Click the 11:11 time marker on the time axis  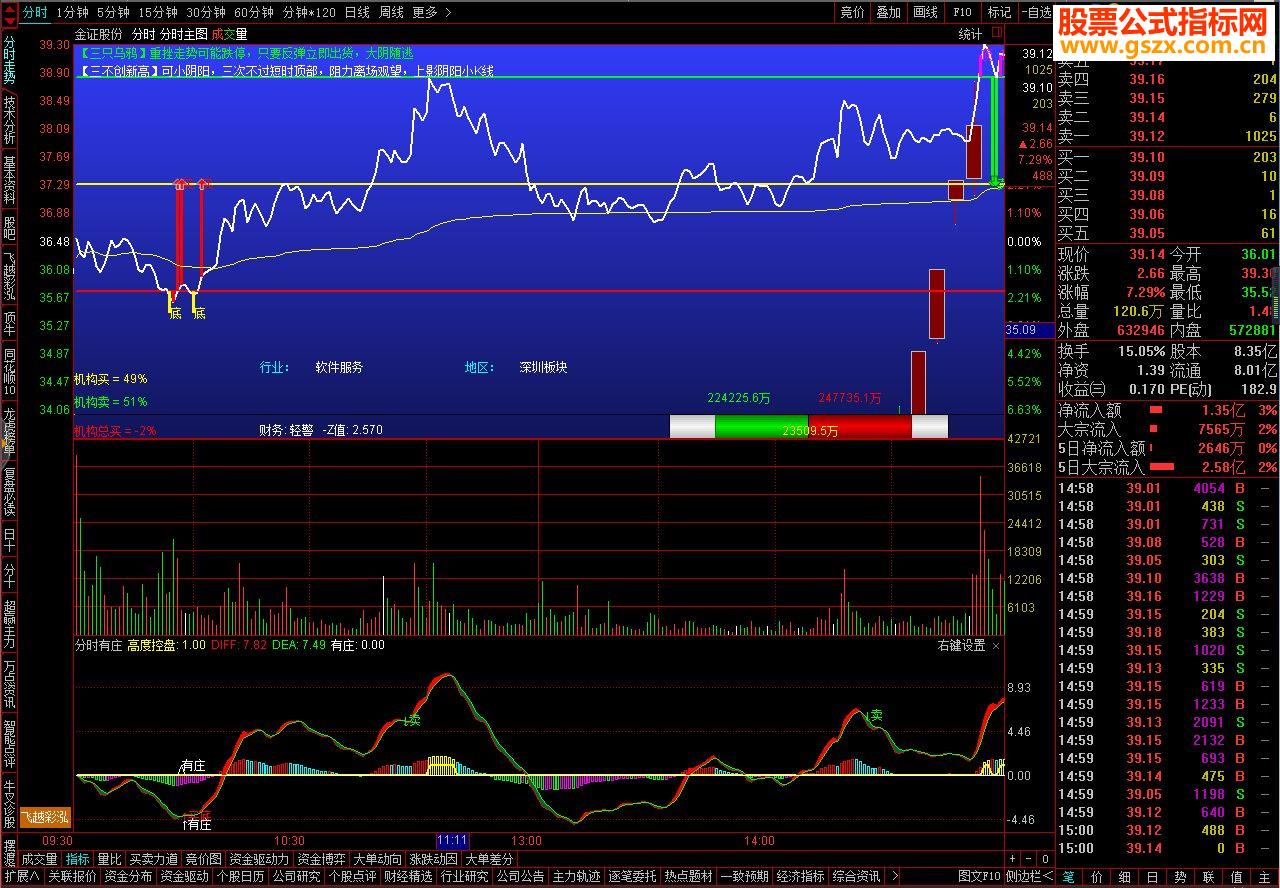click(452, 841)
